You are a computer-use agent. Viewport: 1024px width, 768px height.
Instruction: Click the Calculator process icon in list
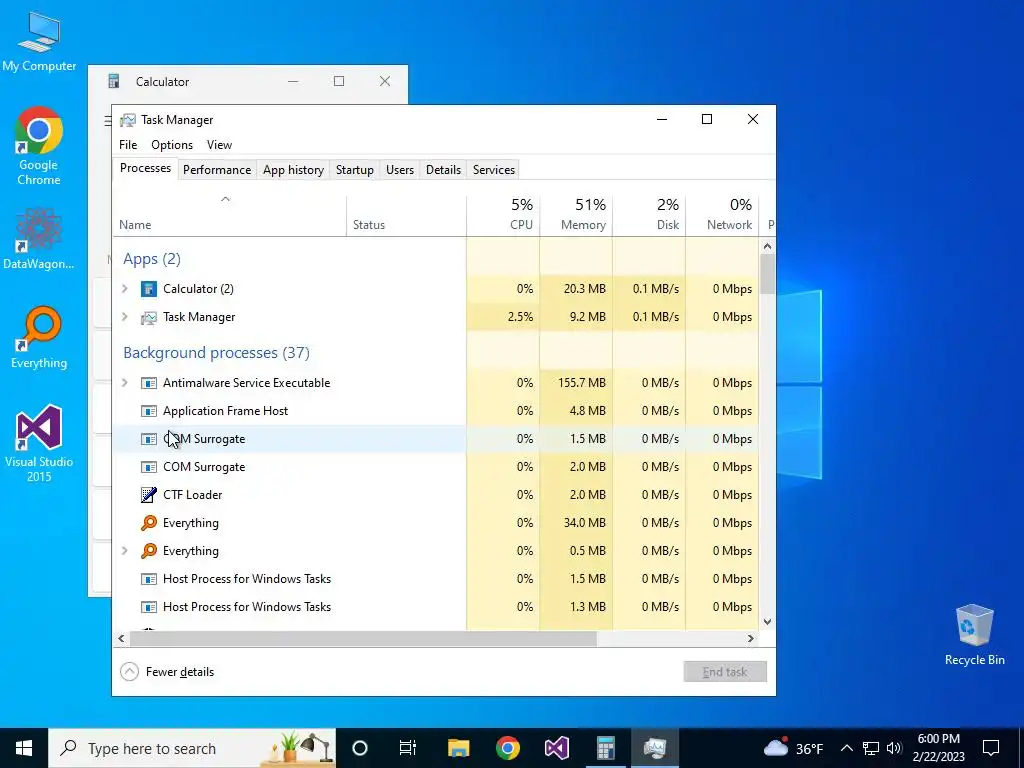tap(149, 289)
